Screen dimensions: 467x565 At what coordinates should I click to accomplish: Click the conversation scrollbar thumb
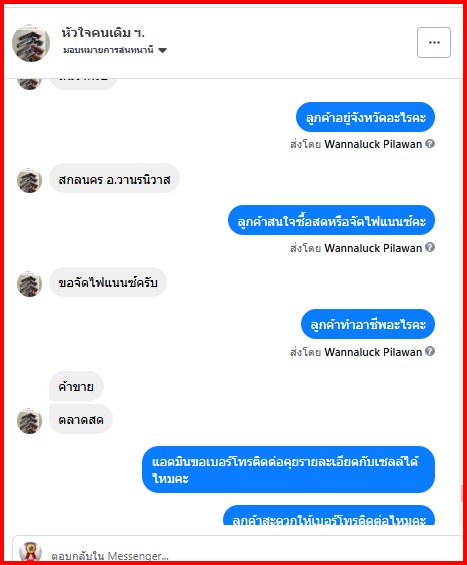(x=462, y=494)
